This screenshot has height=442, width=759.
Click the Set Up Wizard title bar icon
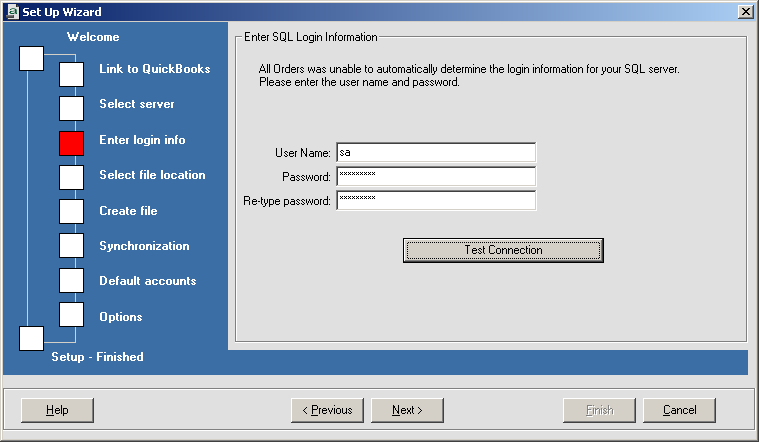tap(12, 11)
